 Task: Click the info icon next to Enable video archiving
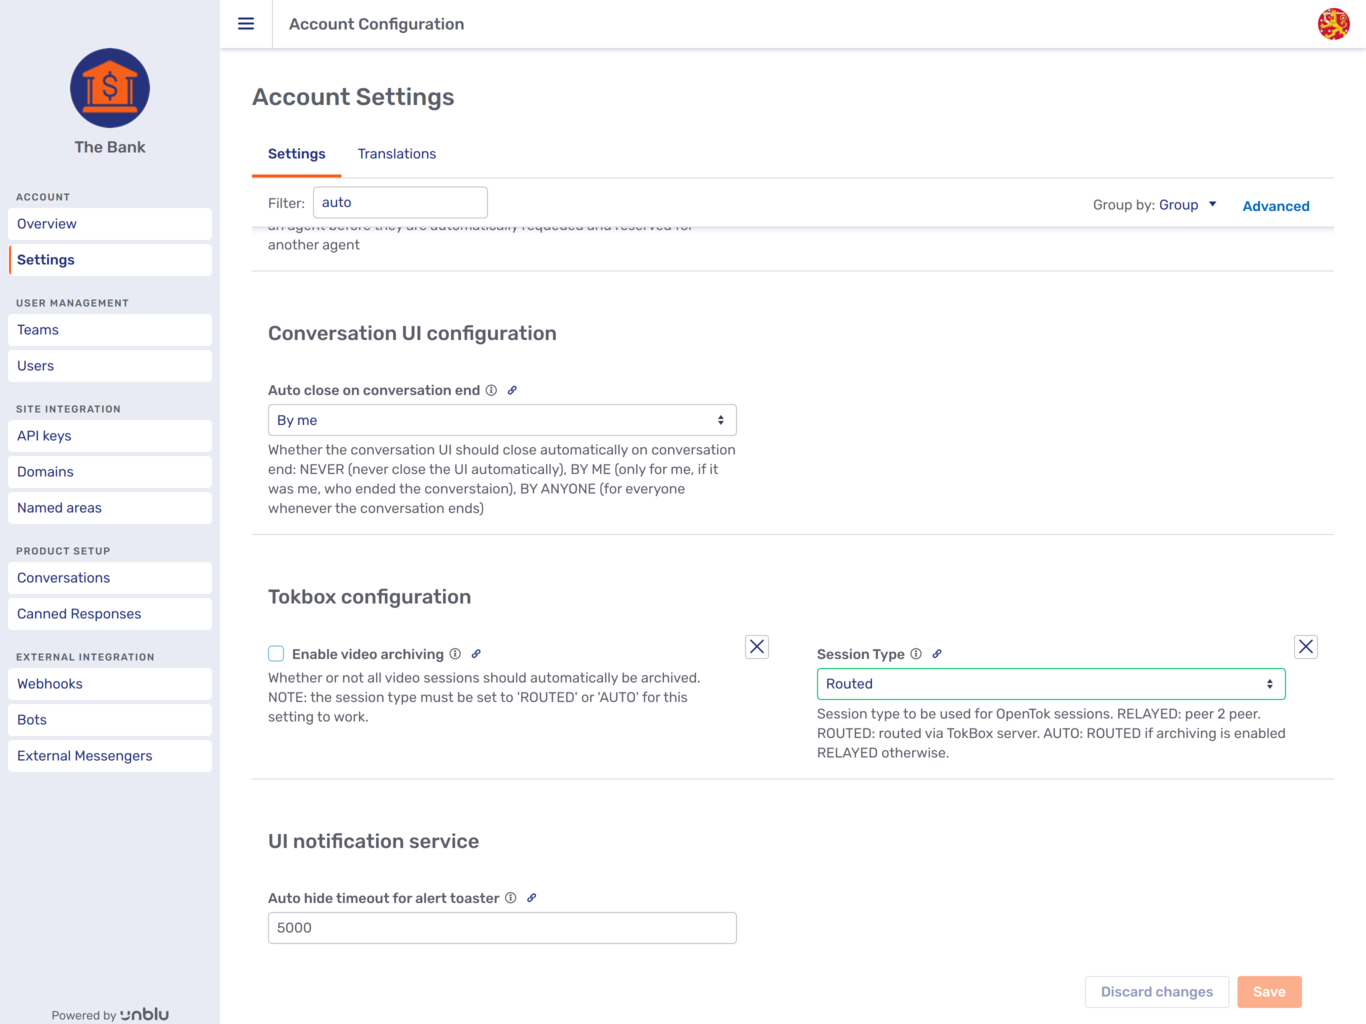455,653
